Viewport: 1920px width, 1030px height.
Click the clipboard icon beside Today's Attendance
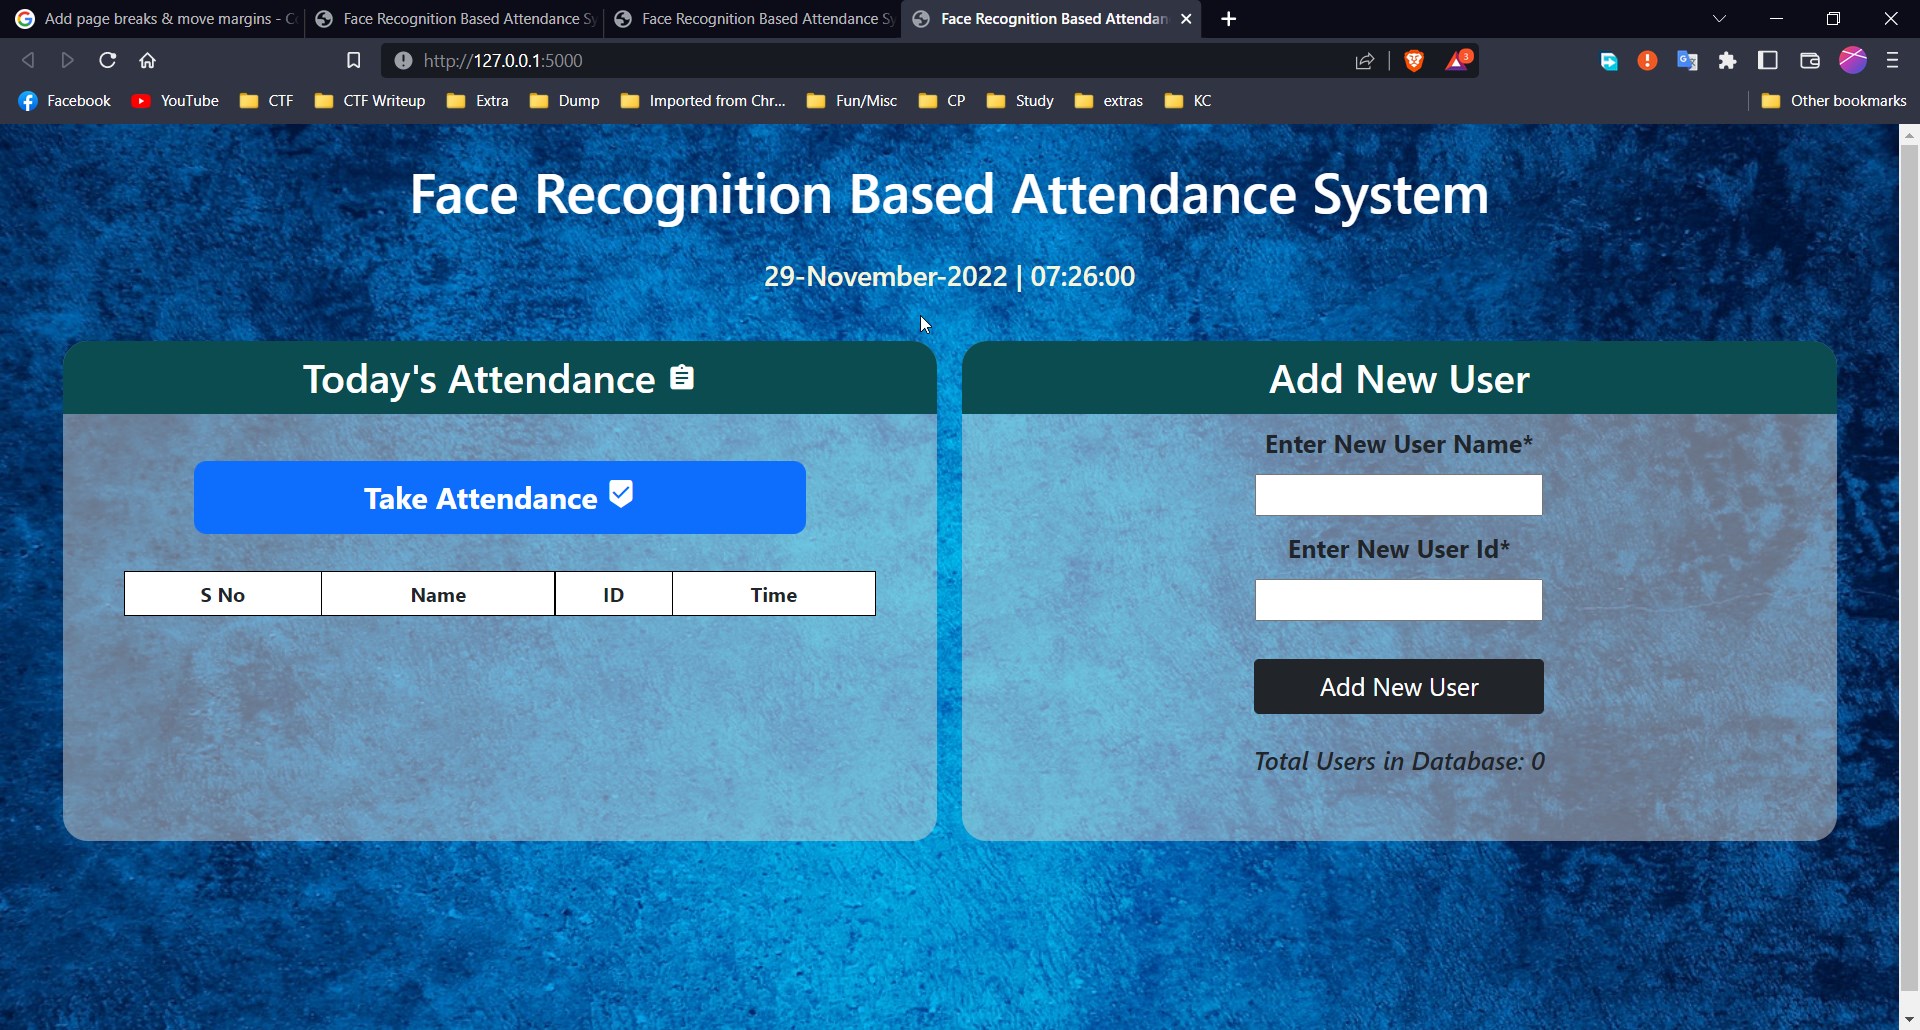[683, 377]
